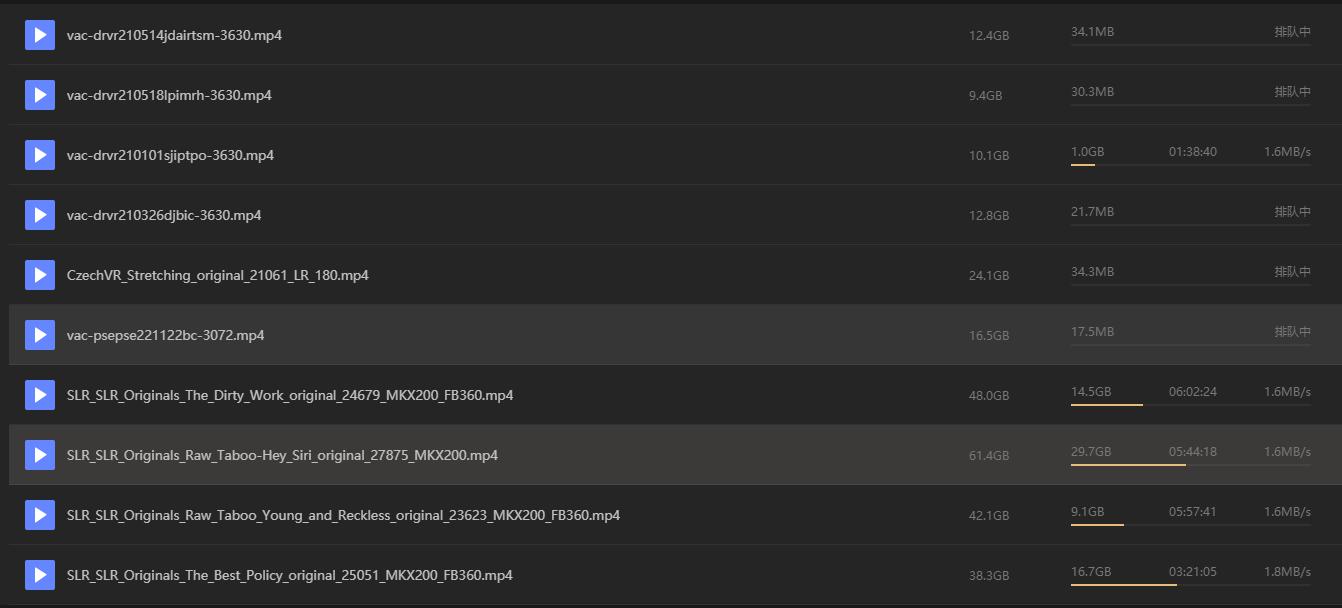The width and height of the screenshot is (1342, 608).
Task: Select the CzechVR_Stretching_original_21061_LR_180.mp4 filename
Action: 217,275
